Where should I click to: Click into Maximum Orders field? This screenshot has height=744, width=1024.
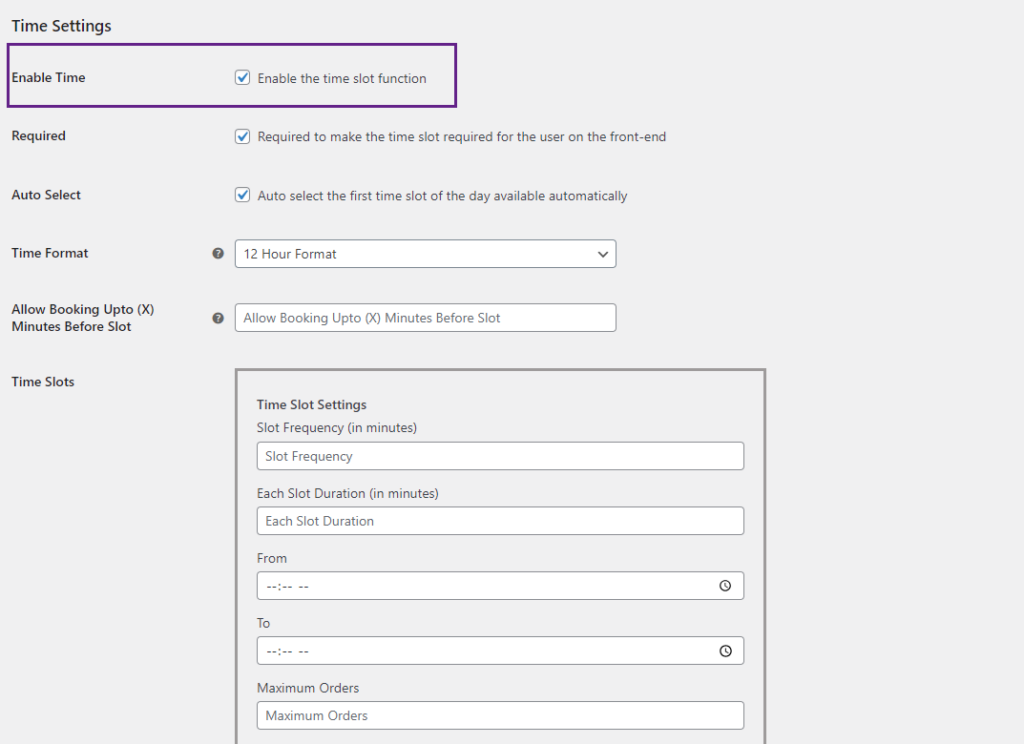point(500,715)
